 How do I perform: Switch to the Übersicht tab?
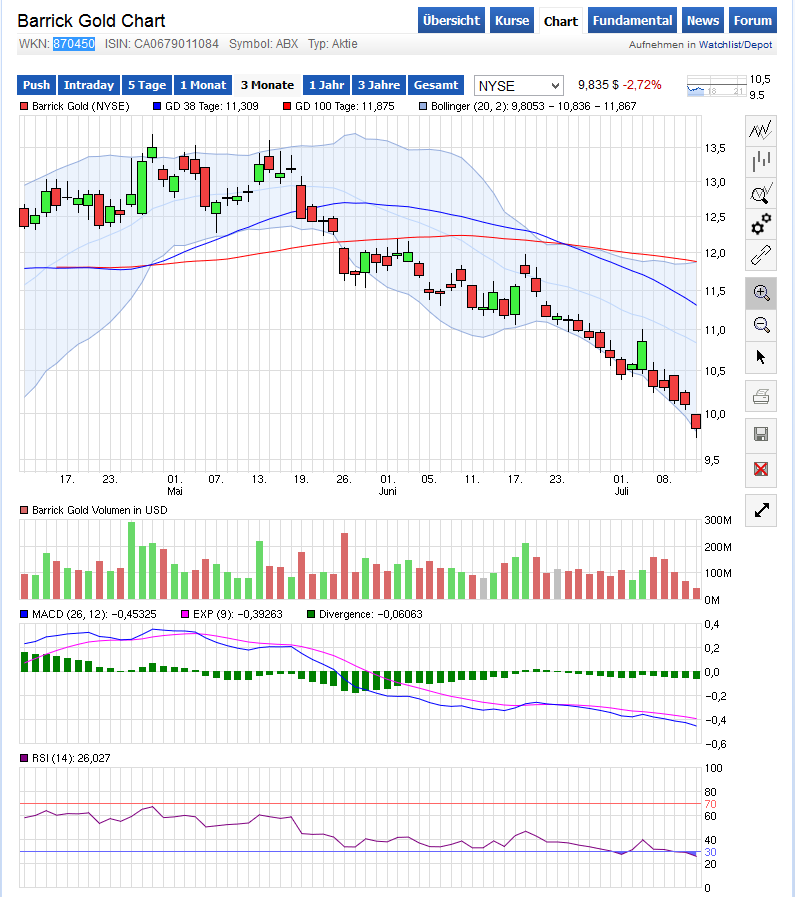coord(451,21)
